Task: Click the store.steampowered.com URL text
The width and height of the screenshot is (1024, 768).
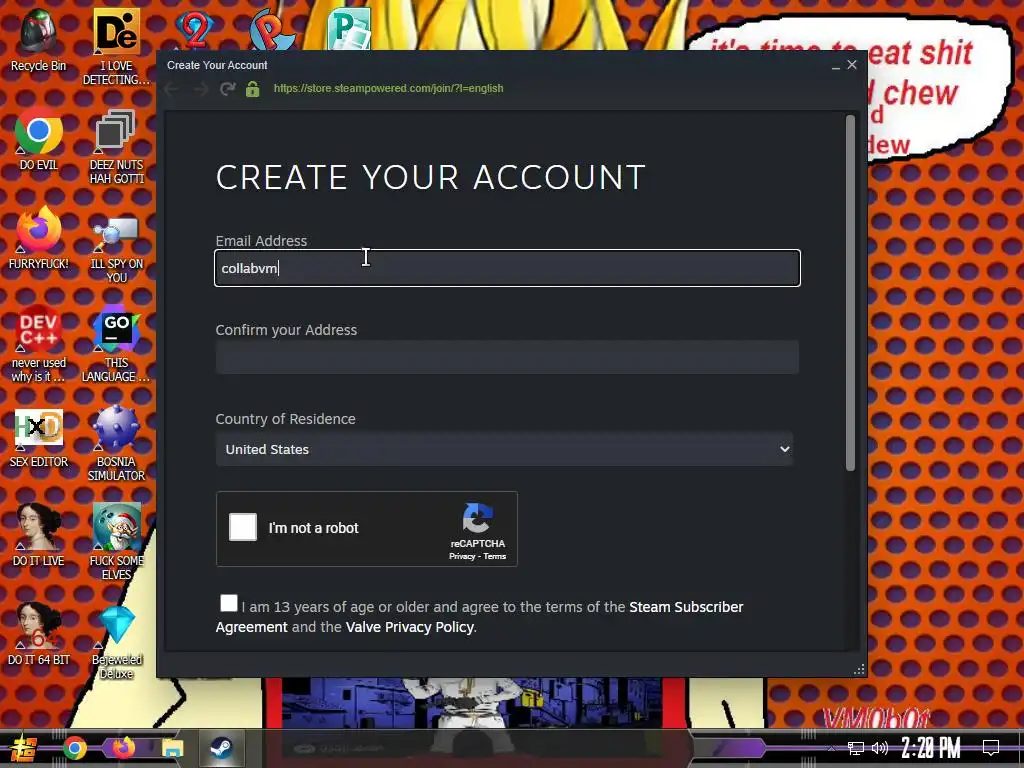Action: pos(389,88)
